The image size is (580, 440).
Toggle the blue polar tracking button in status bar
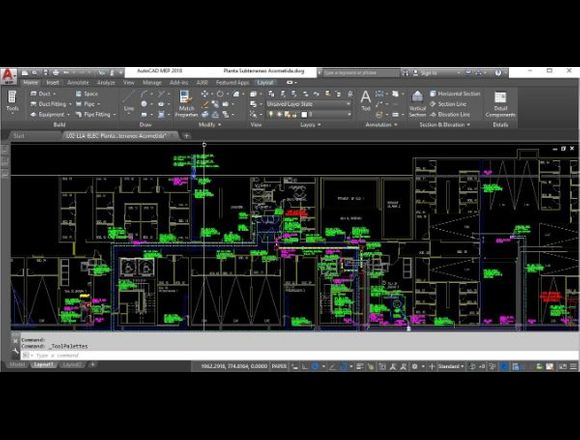click(315, 366)
